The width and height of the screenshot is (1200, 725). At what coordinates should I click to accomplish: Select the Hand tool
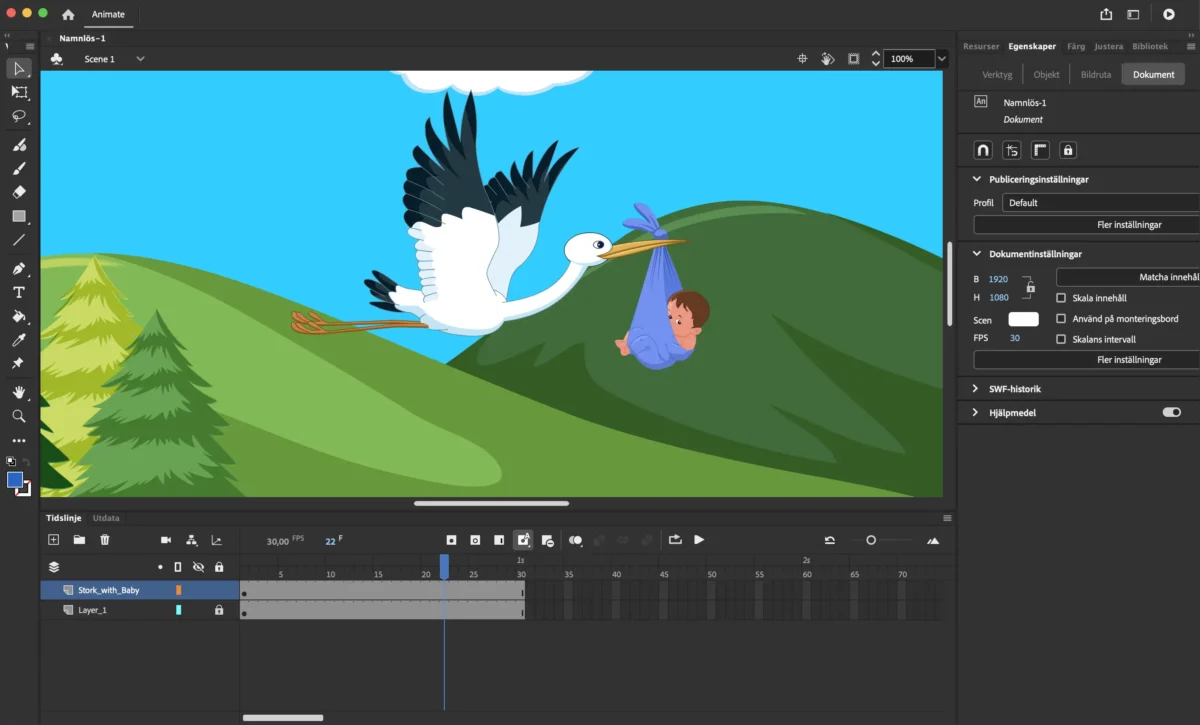[x=19, y=392]
